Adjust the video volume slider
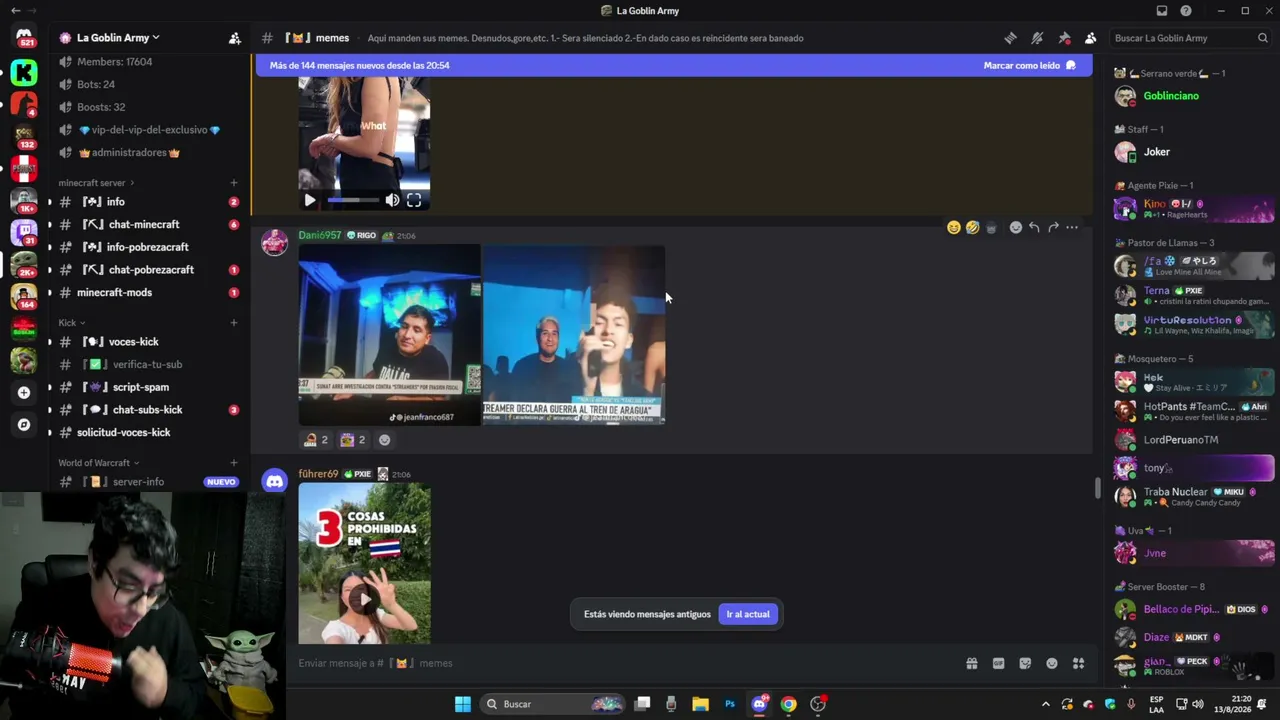Image resolution: width=1280 pixels, height=720 pixels. [353, 200]
